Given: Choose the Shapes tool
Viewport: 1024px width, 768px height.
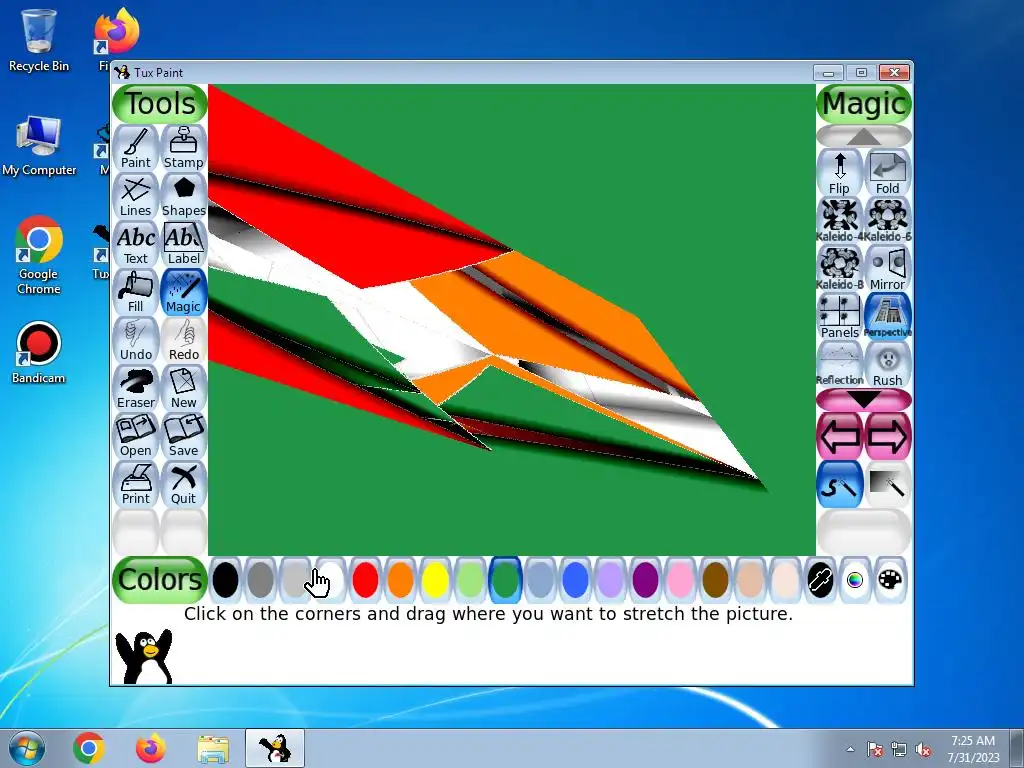Looking at the screenshot, I should (x=184, y=196).
